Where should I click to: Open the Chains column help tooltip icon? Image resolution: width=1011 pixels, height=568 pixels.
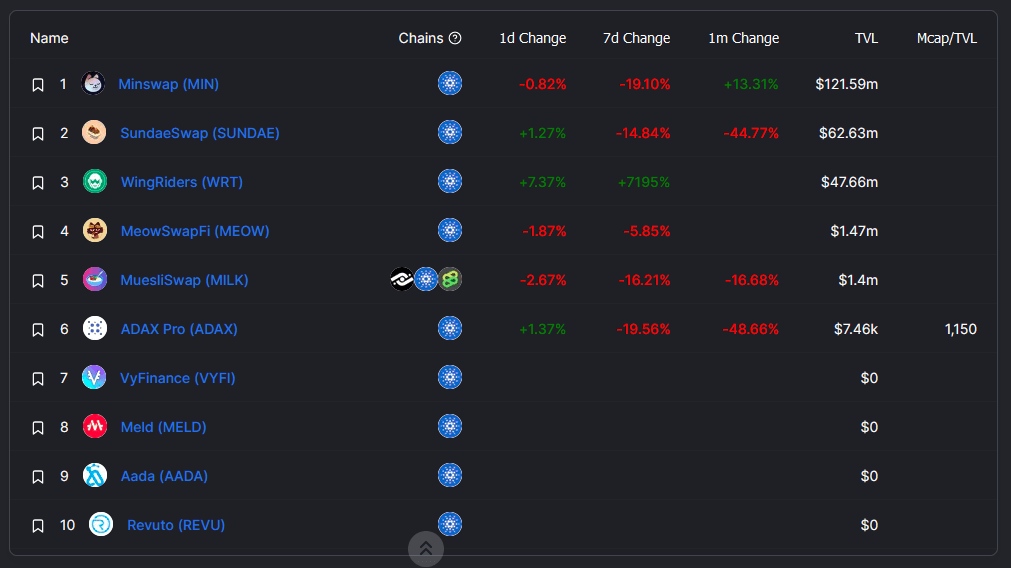point(455,38)
